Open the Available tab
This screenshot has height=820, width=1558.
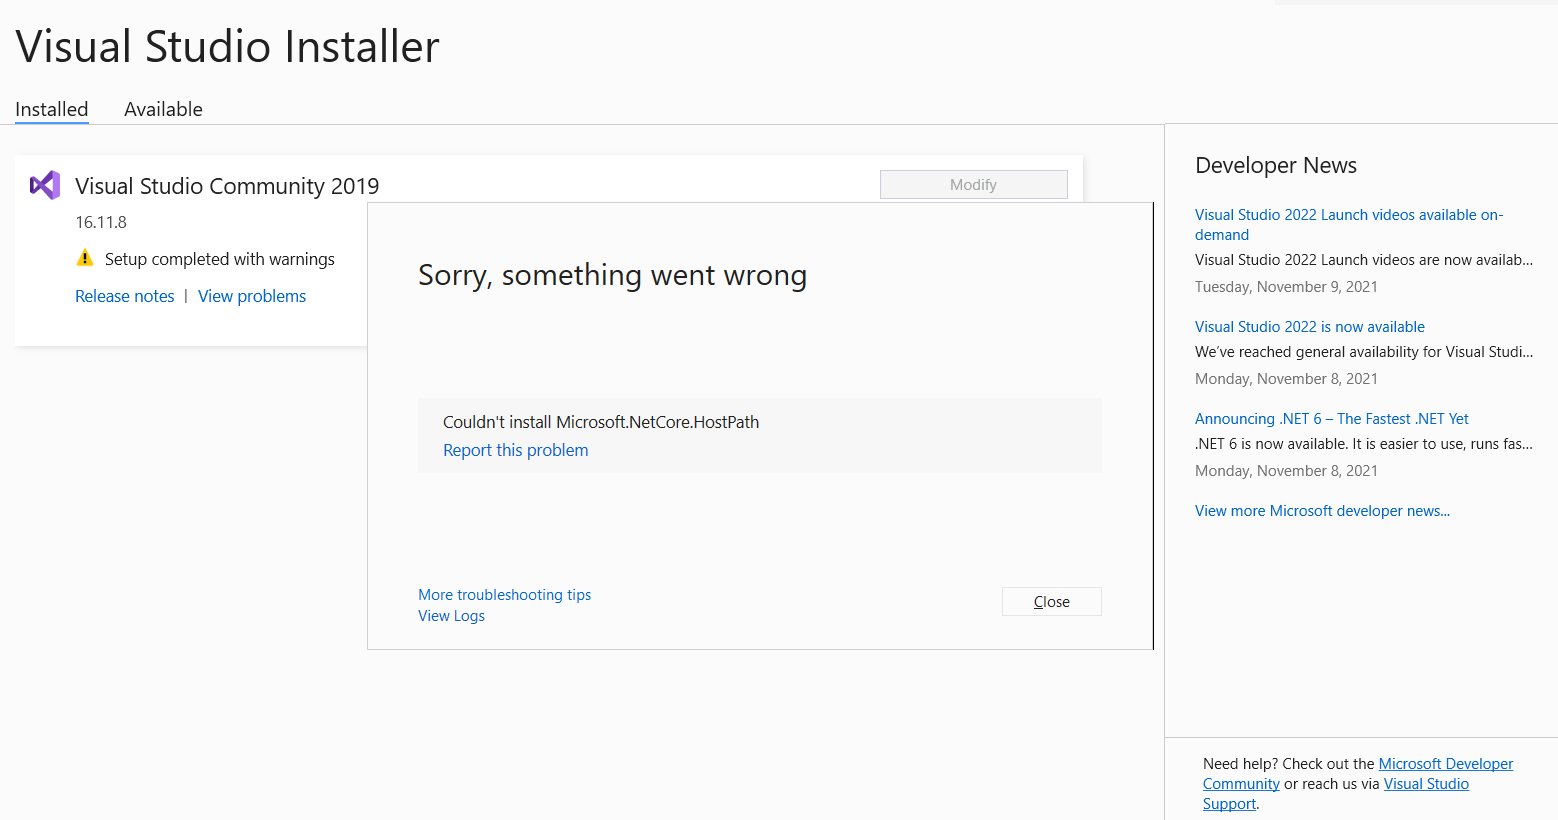[163, 109]
